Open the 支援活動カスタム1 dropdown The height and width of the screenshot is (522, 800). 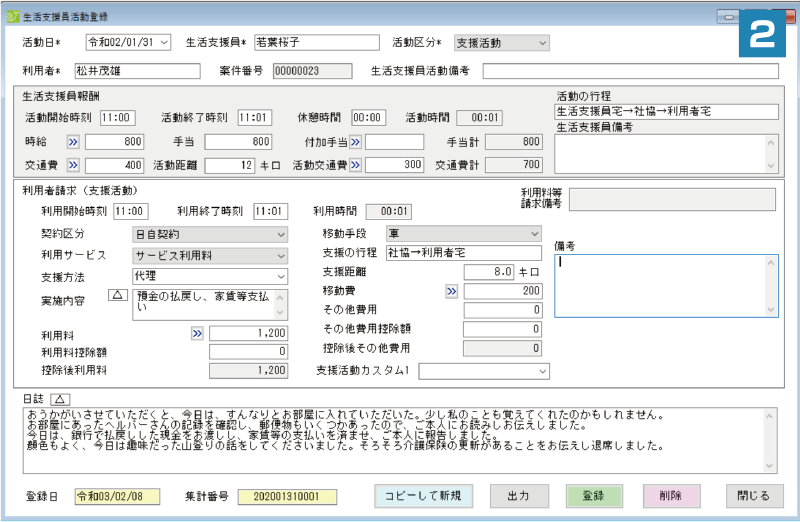[542, 371]
